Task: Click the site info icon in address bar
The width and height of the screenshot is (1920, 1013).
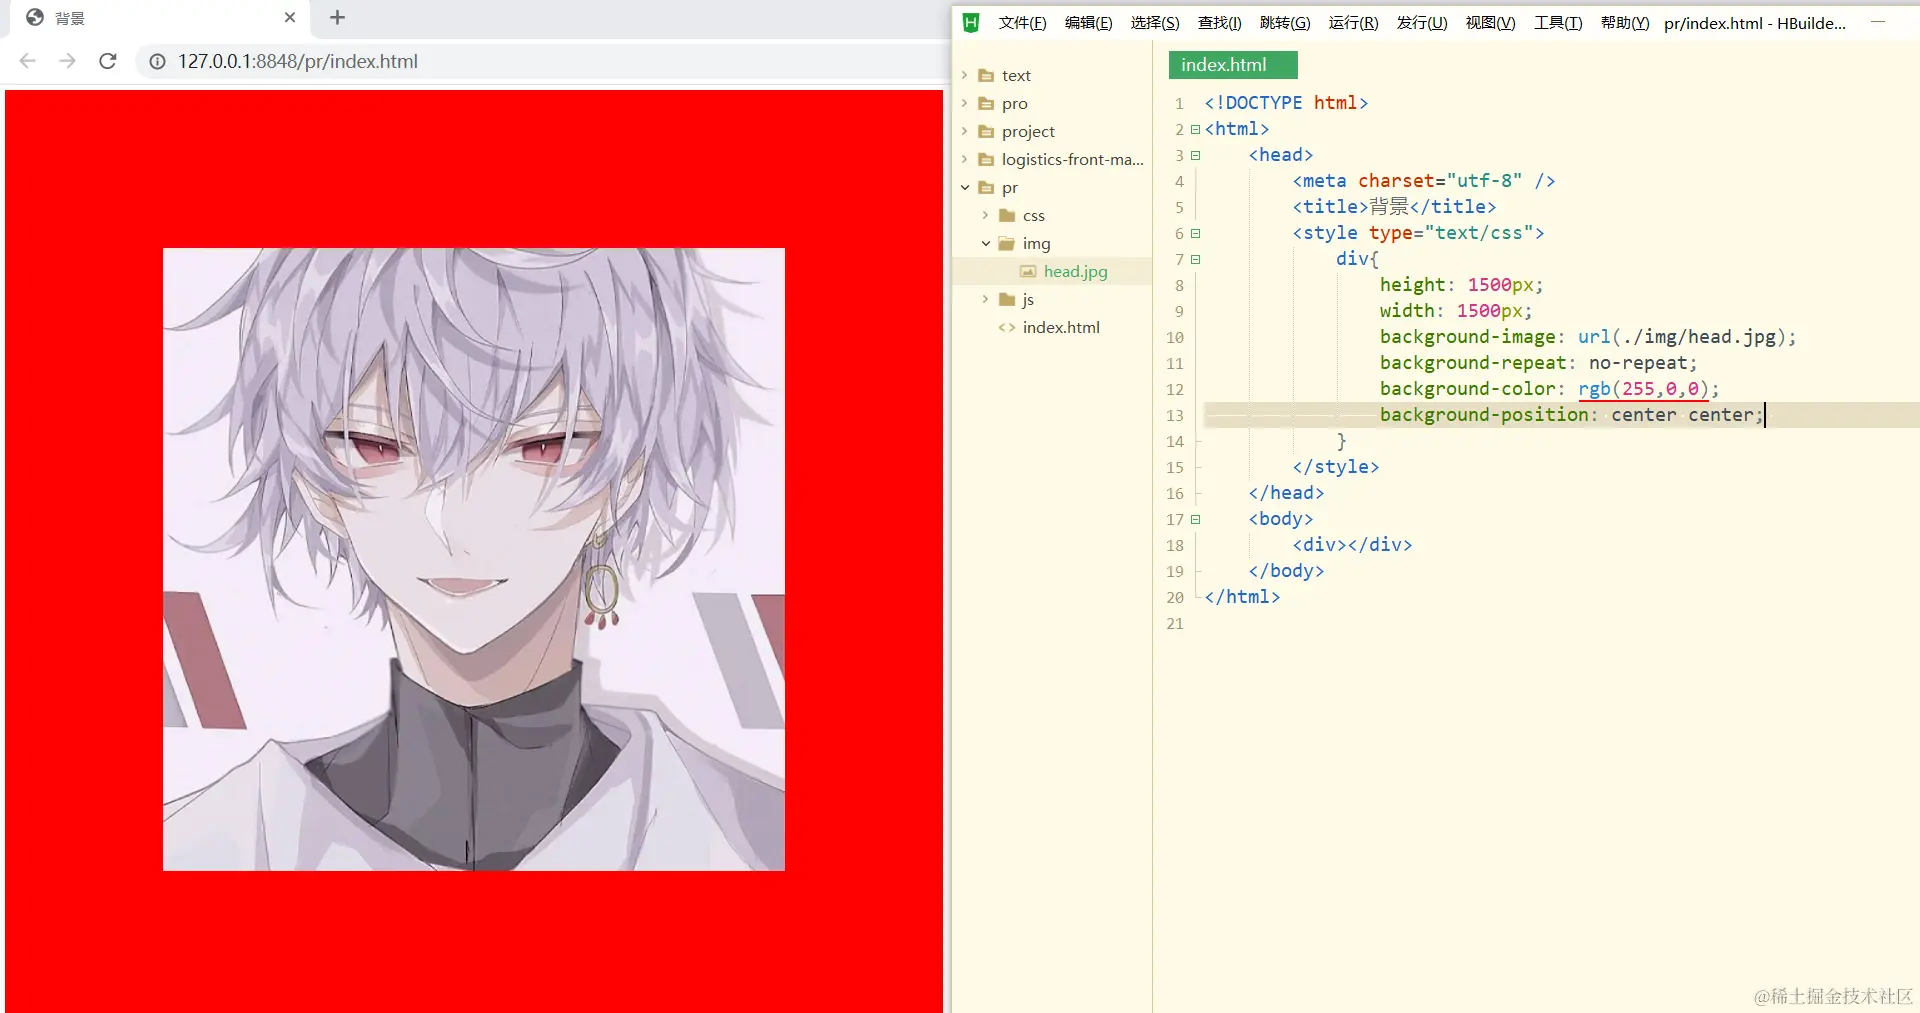Action: pyautogui.click(x=157, y=61)
